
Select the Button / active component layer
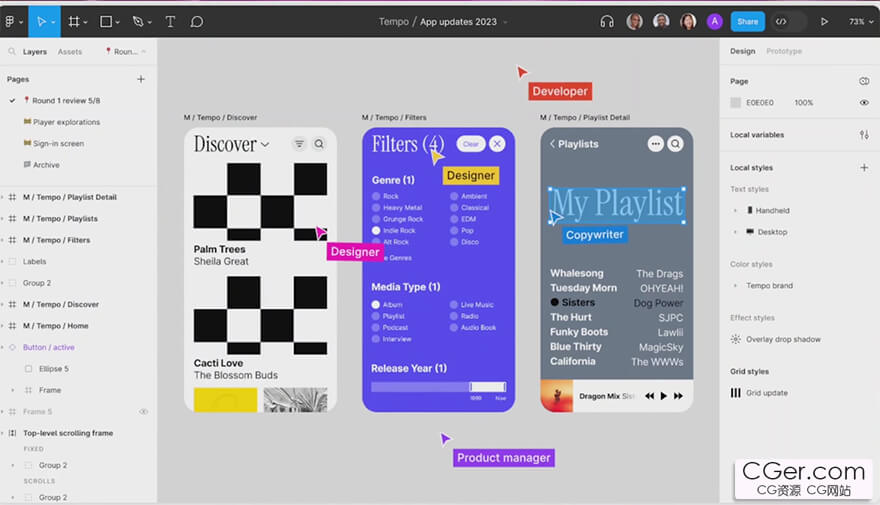48,347
